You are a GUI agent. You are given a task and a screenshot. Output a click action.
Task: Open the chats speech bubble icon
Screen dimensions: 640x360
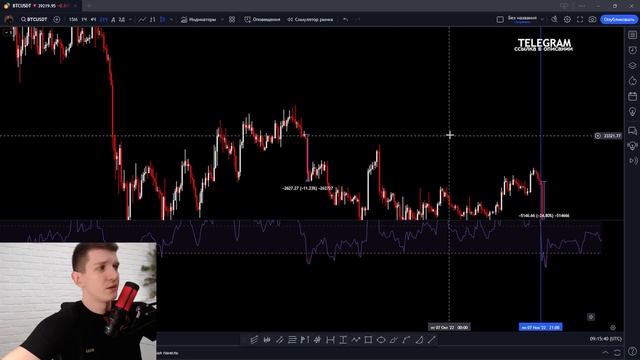click(633, 131)
